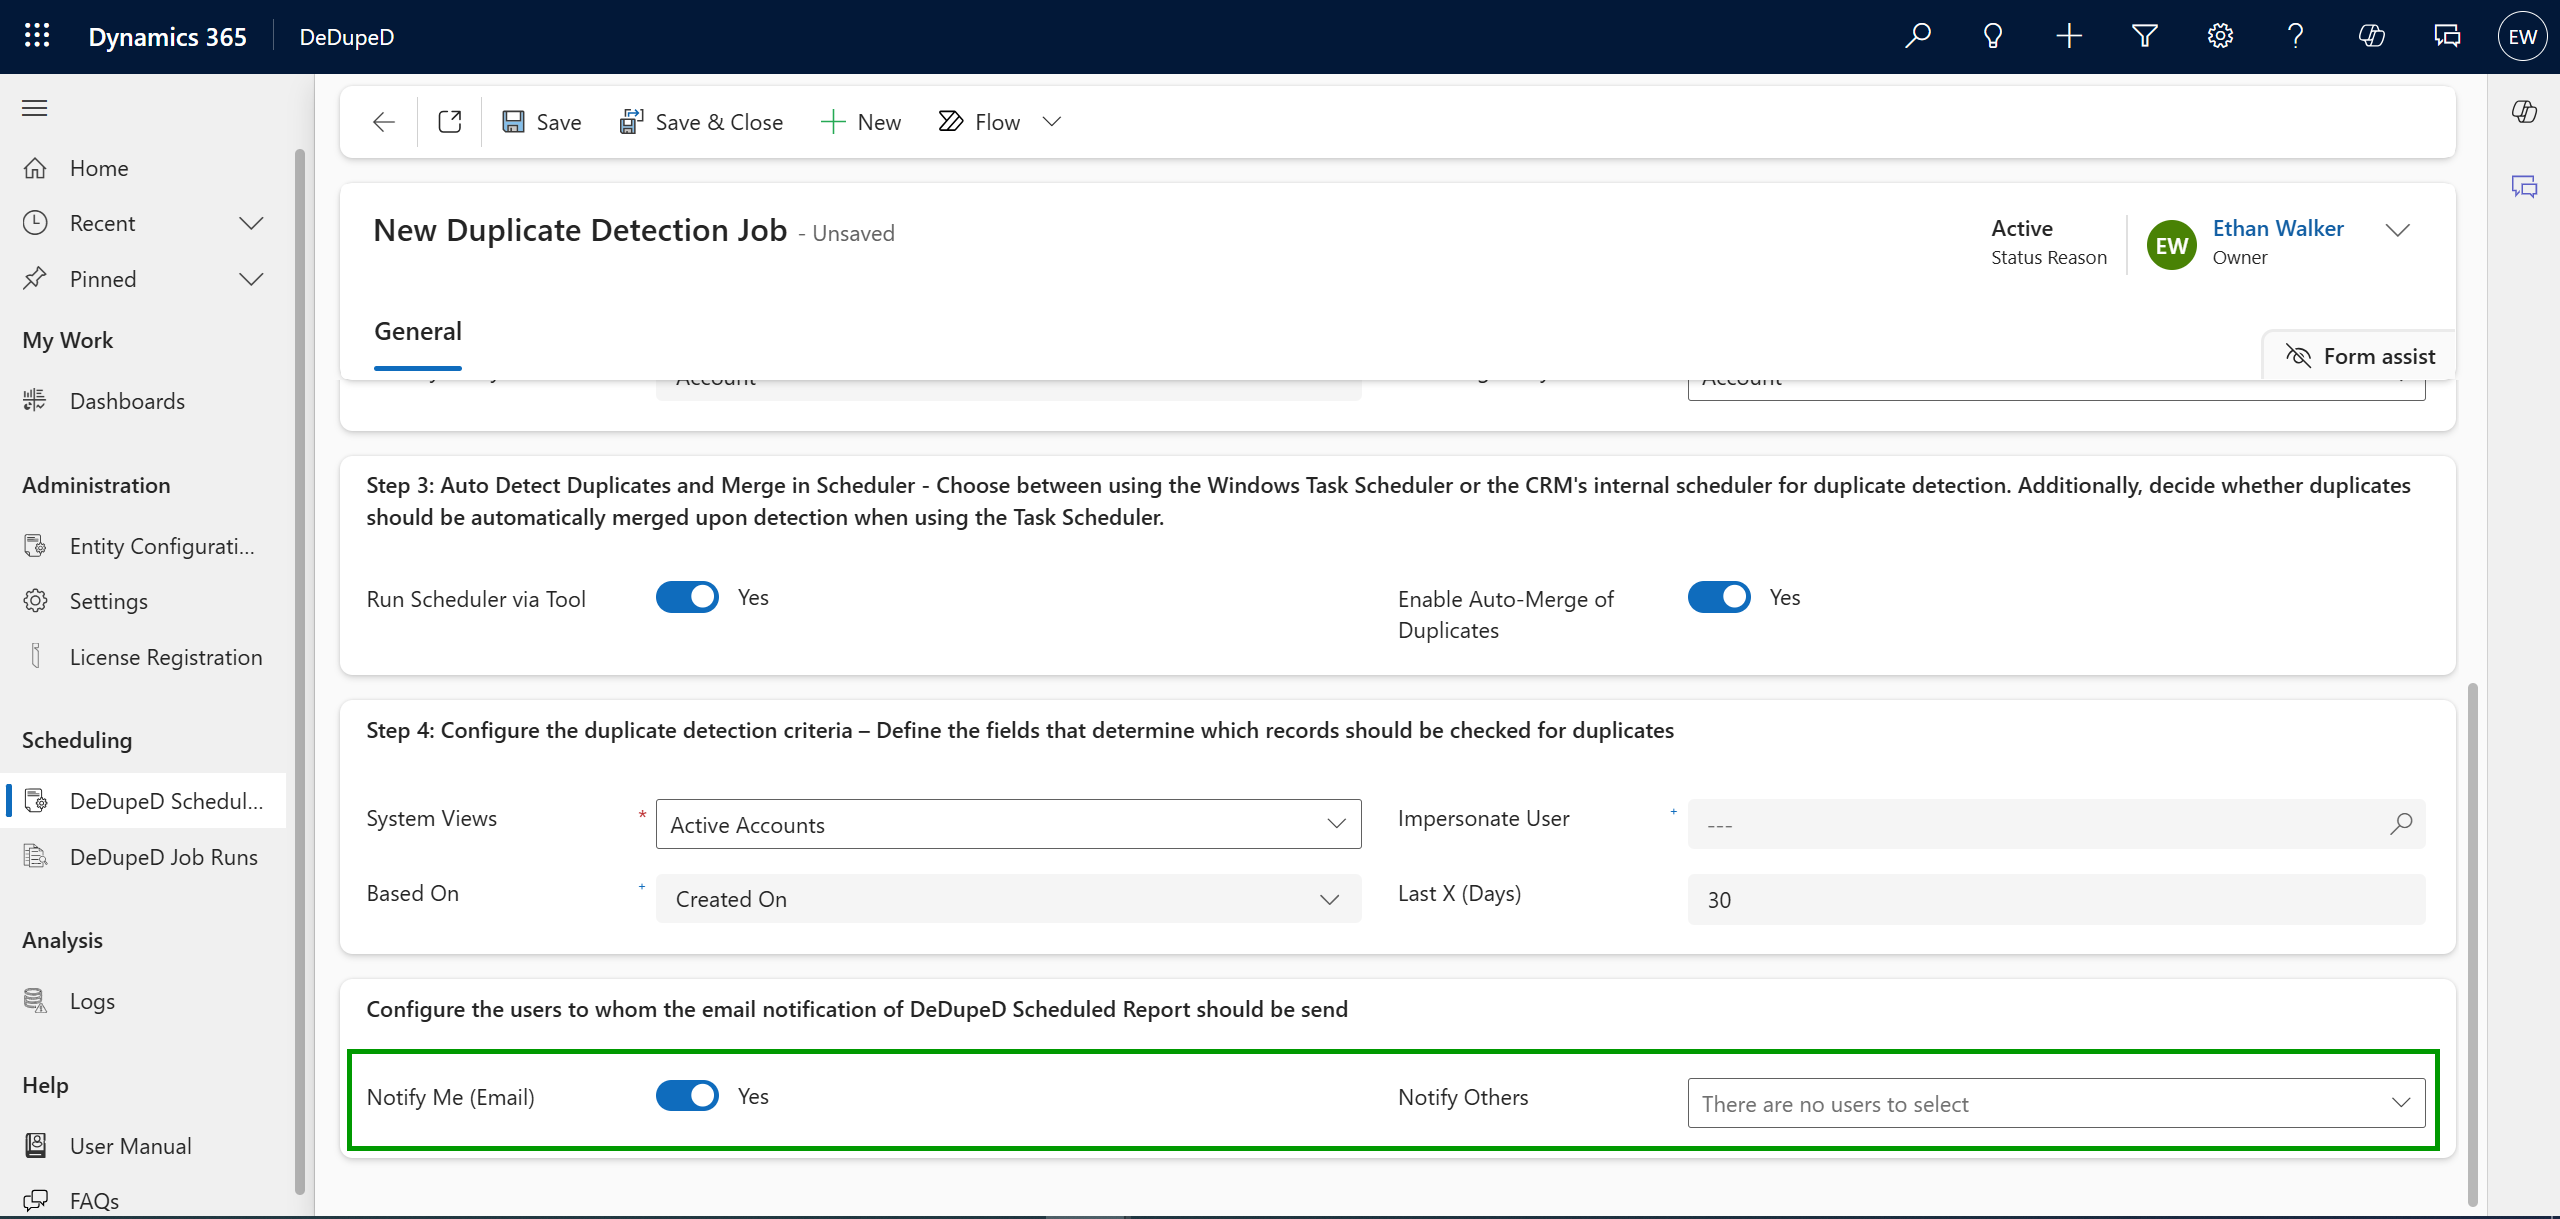Select the General tab
Viewport: 2560px width, 1219px height.
(x=418, y=331)
